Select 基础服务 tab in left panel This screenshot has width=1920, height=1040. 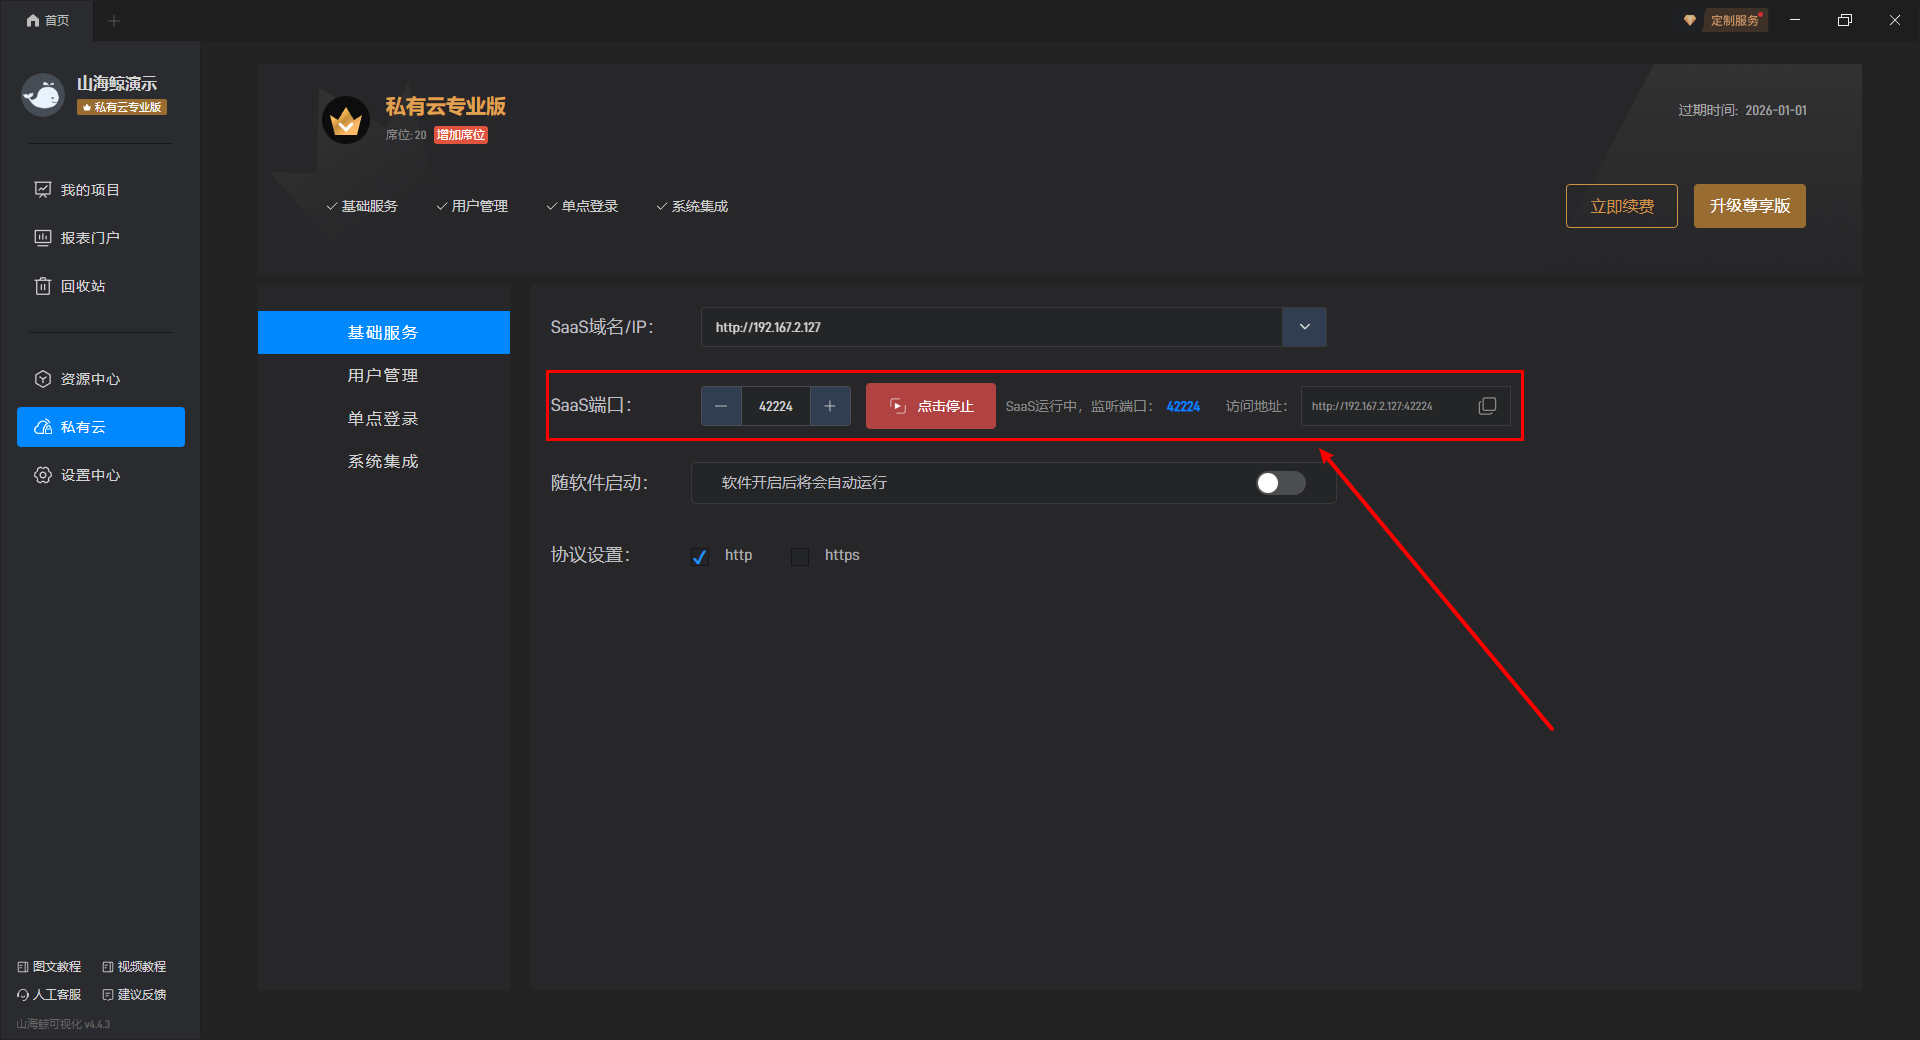coord(384,332)
